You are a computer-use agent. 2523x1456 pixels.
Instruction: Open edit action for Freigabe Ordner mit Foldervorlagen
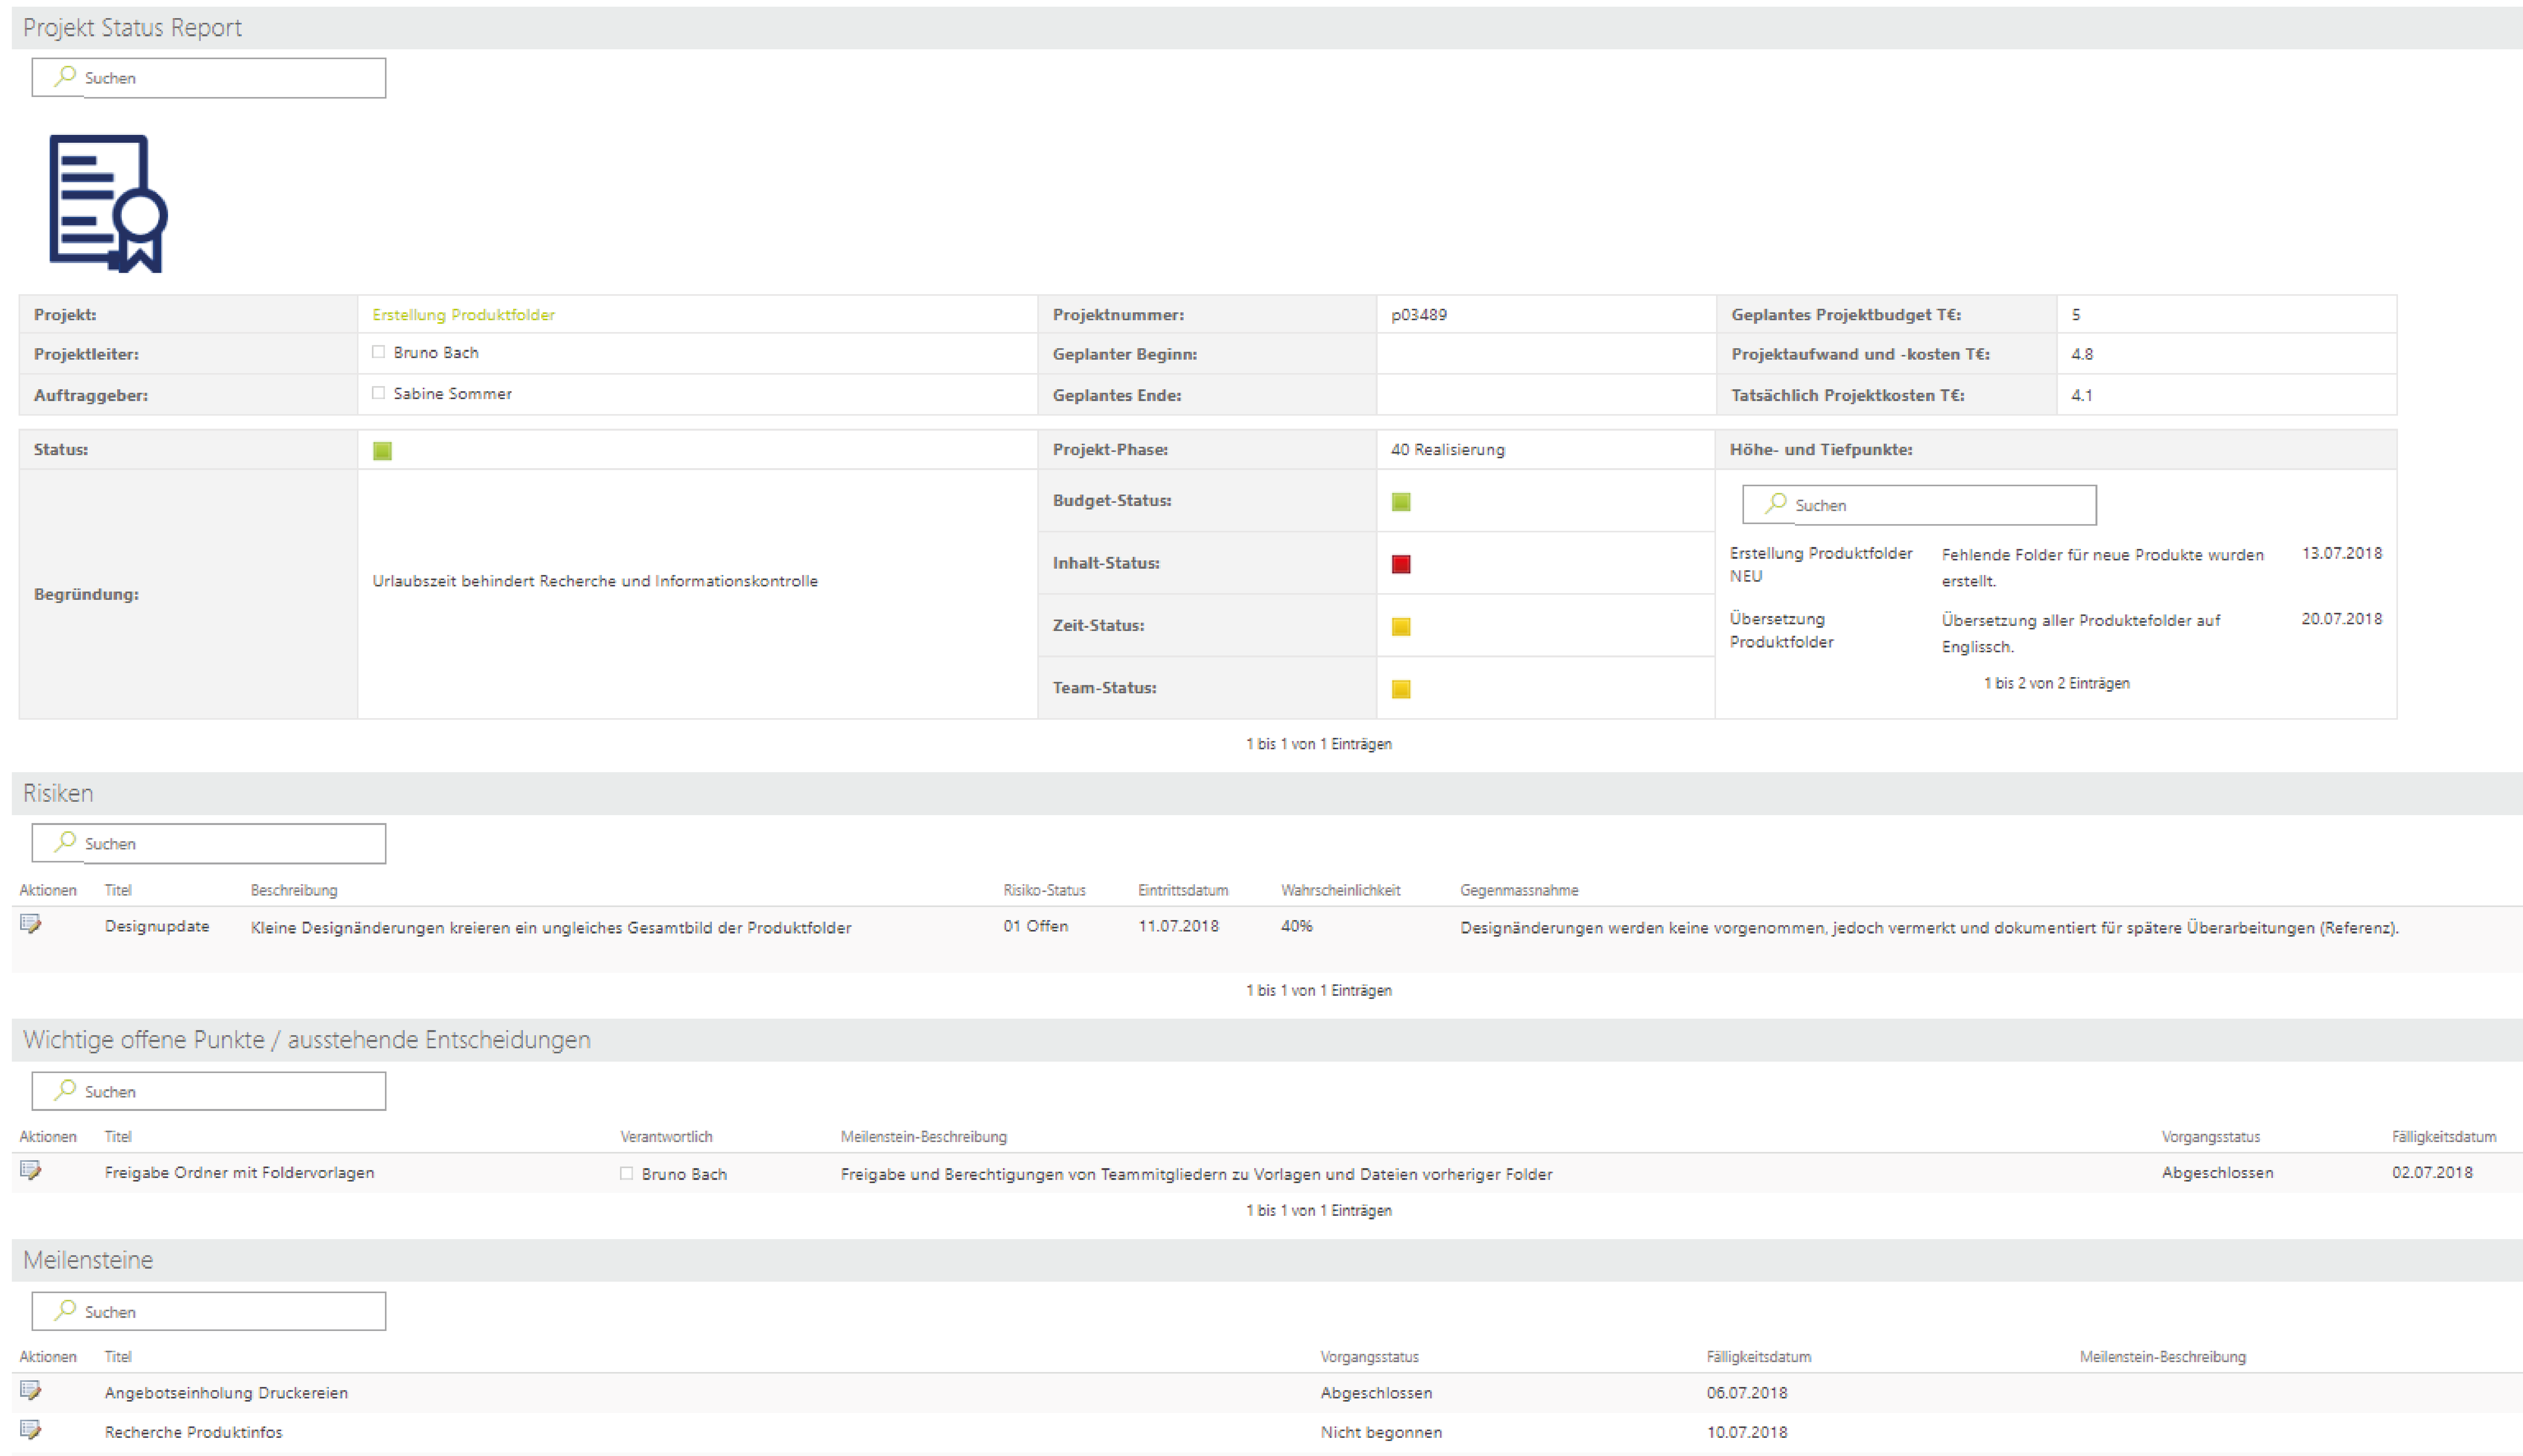(31, 1170)
